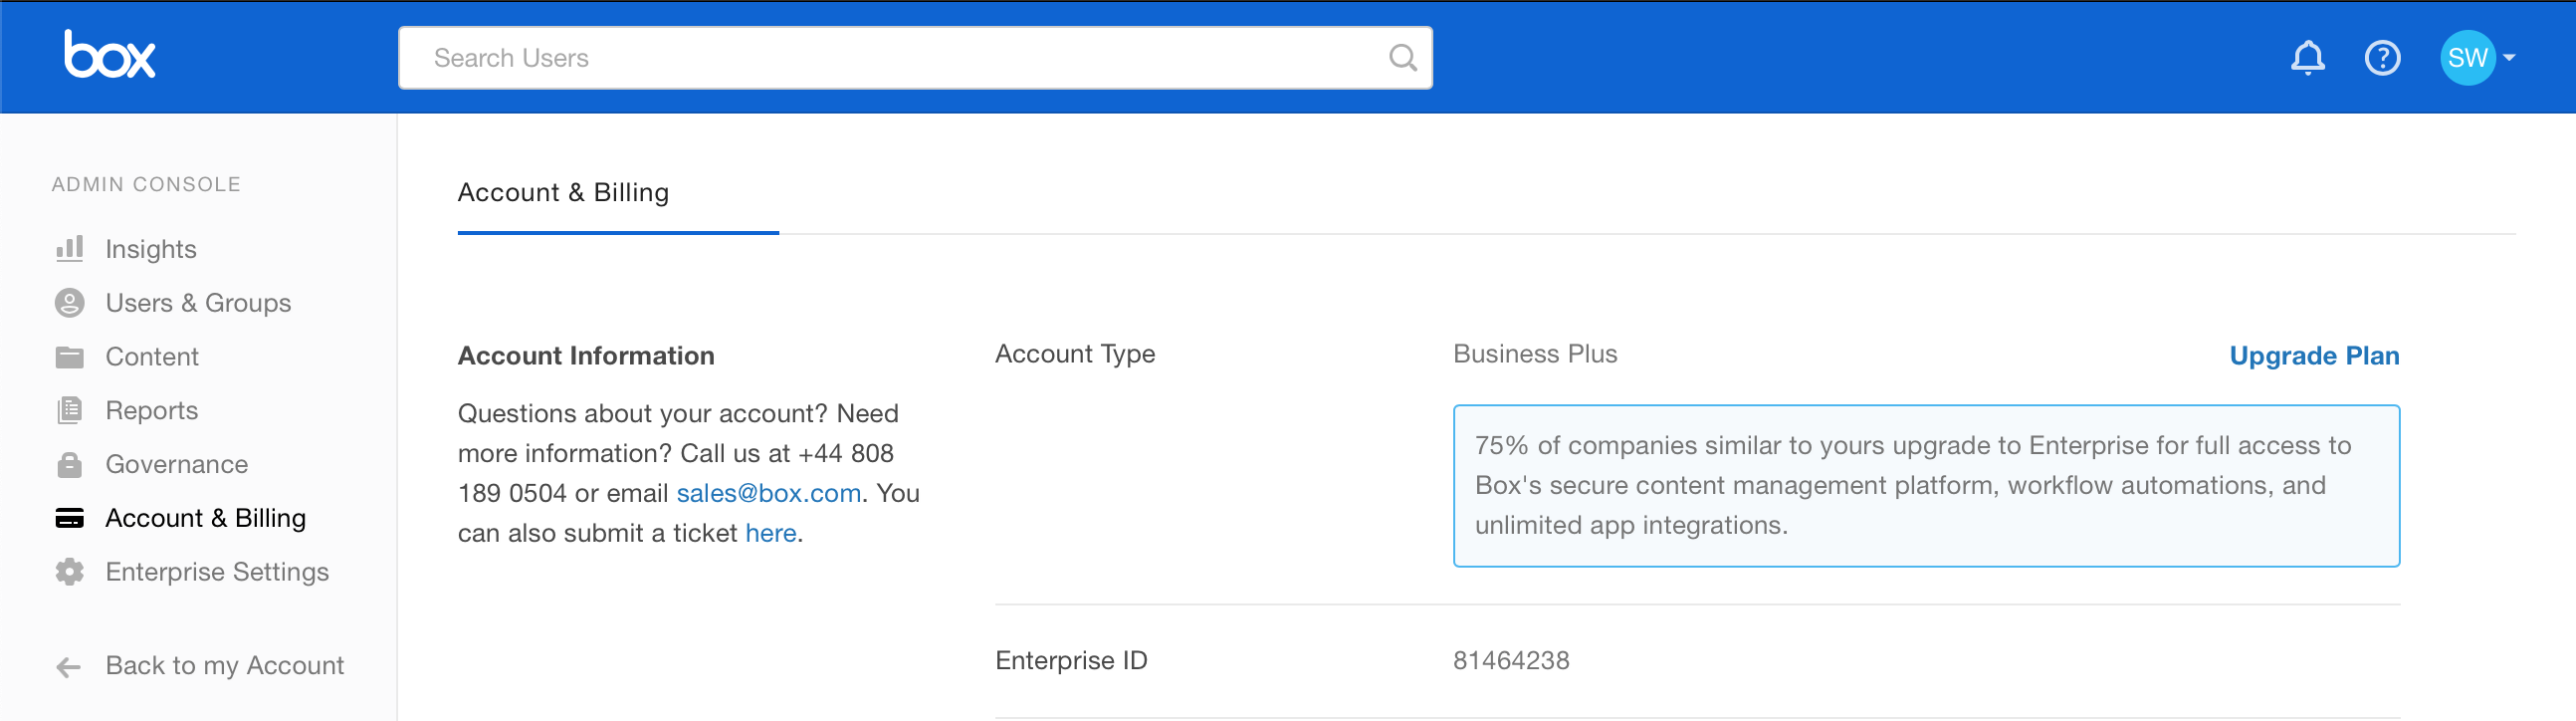Click the Account Information heading
The width and height of the screenshot is (2576, 721).
tap(586, 356)
